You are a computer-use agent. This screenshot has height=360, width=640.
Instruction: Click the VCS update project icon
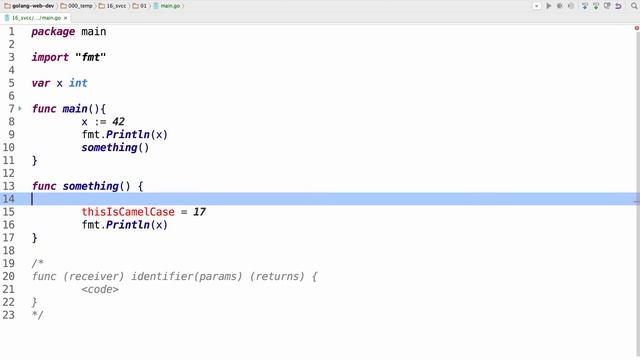point(585,6)
